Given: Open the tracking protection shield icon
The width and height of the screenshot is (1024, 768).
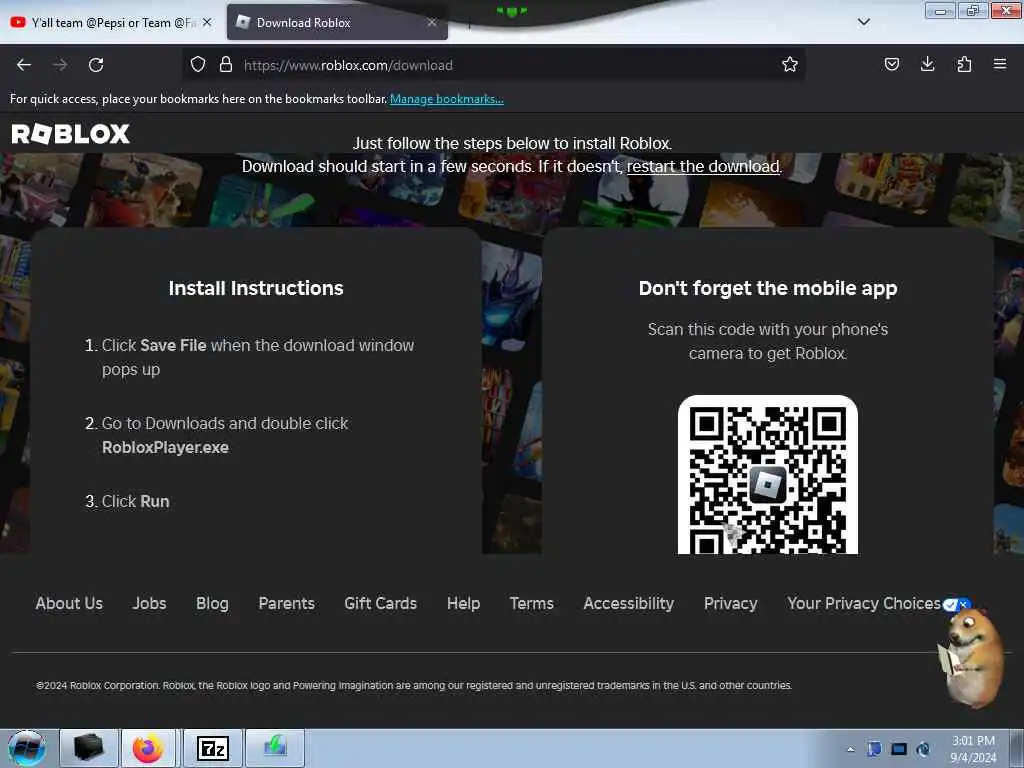Looking at the screenshot, I should point(198,65).
